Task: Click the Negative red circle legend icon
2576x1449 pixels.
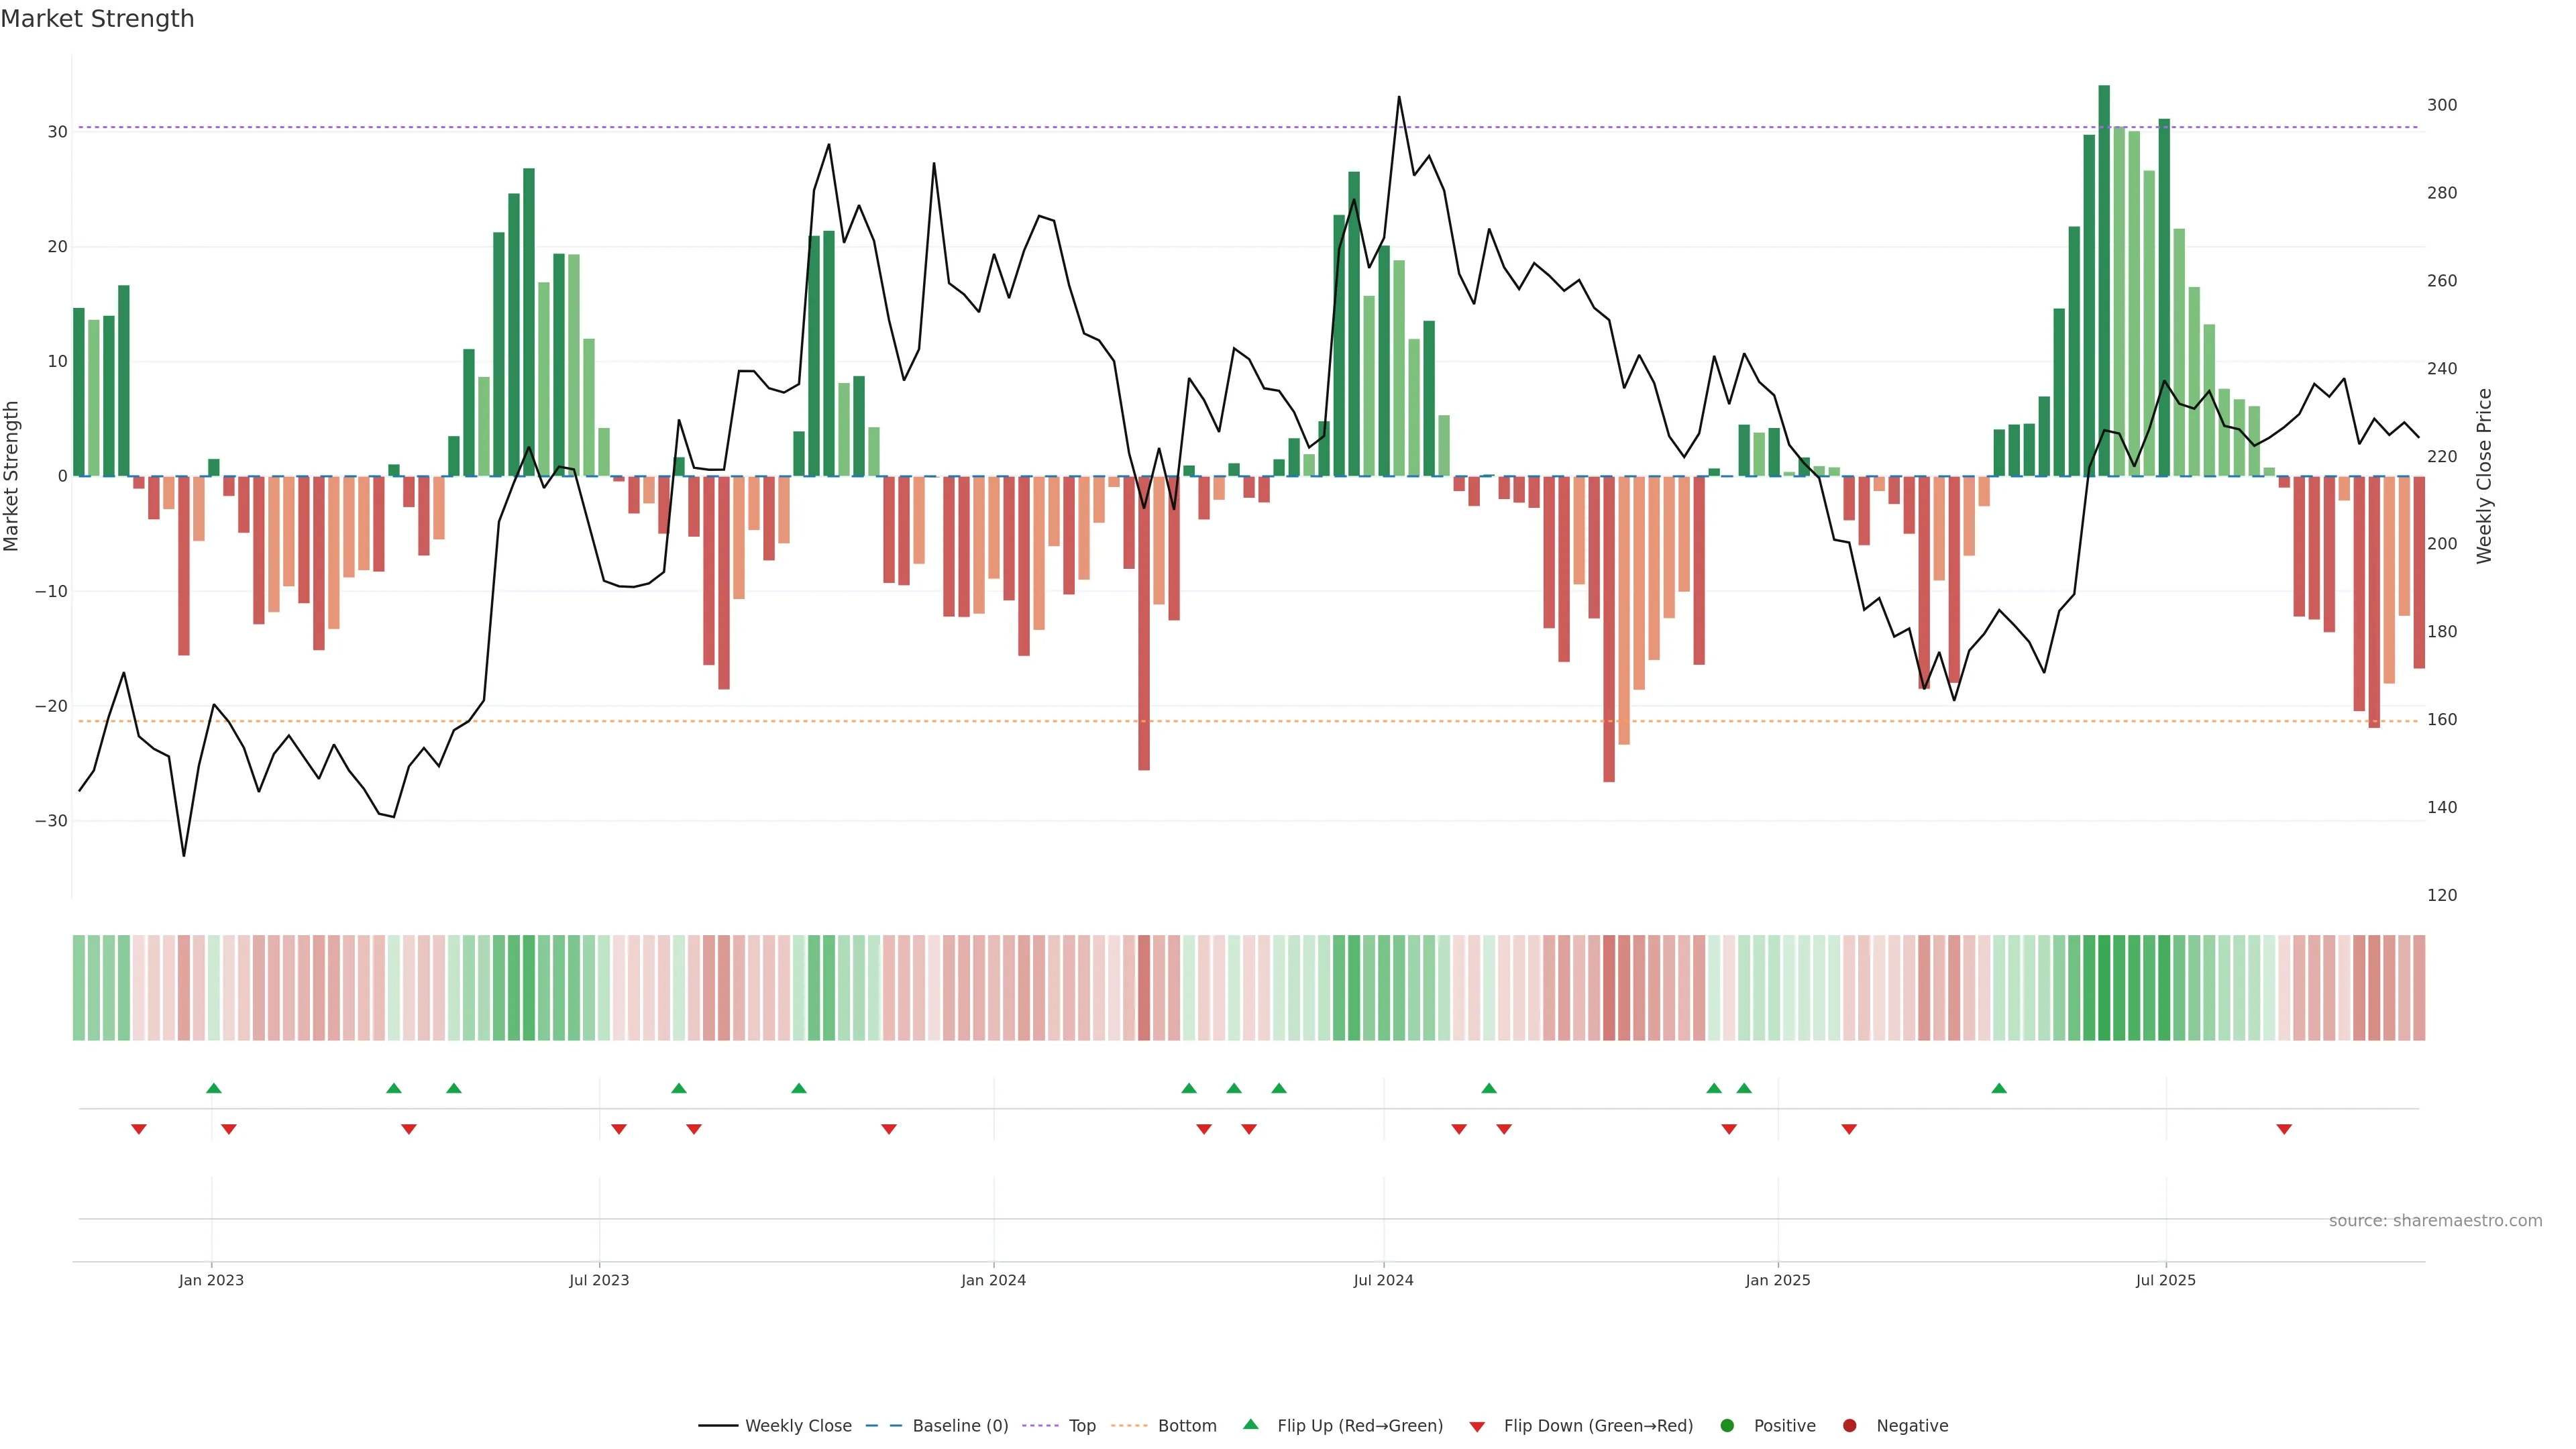Action: [1849, 1425]
